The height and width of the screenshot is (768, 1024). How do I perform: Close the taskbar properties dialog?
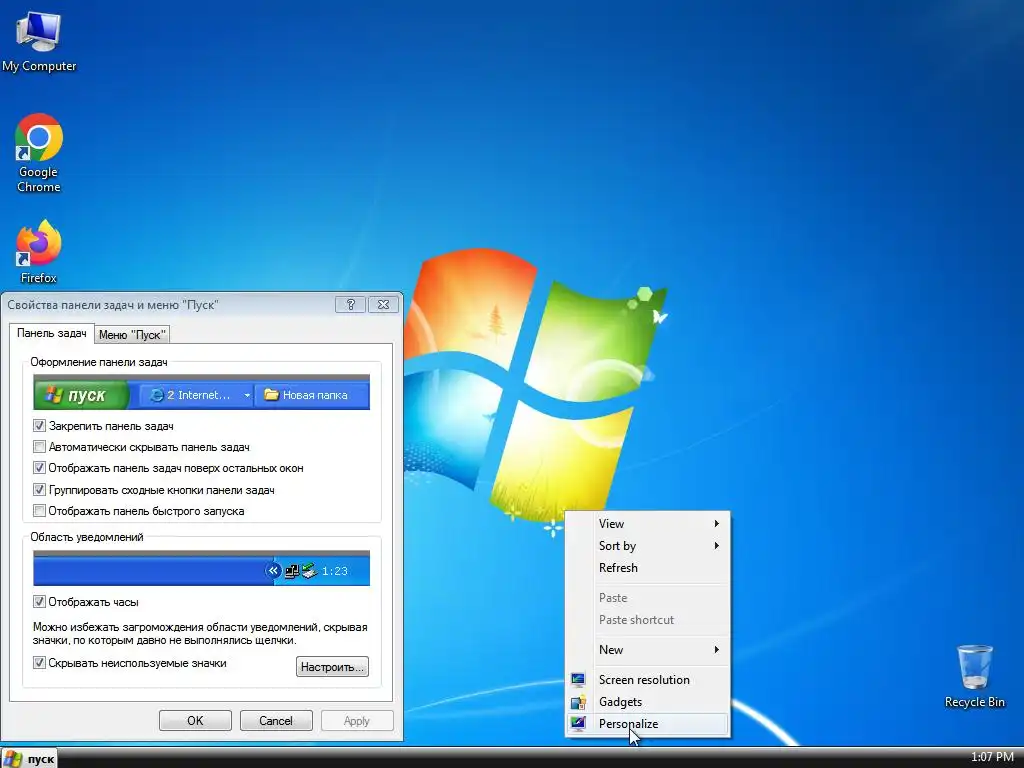(383, 304)
